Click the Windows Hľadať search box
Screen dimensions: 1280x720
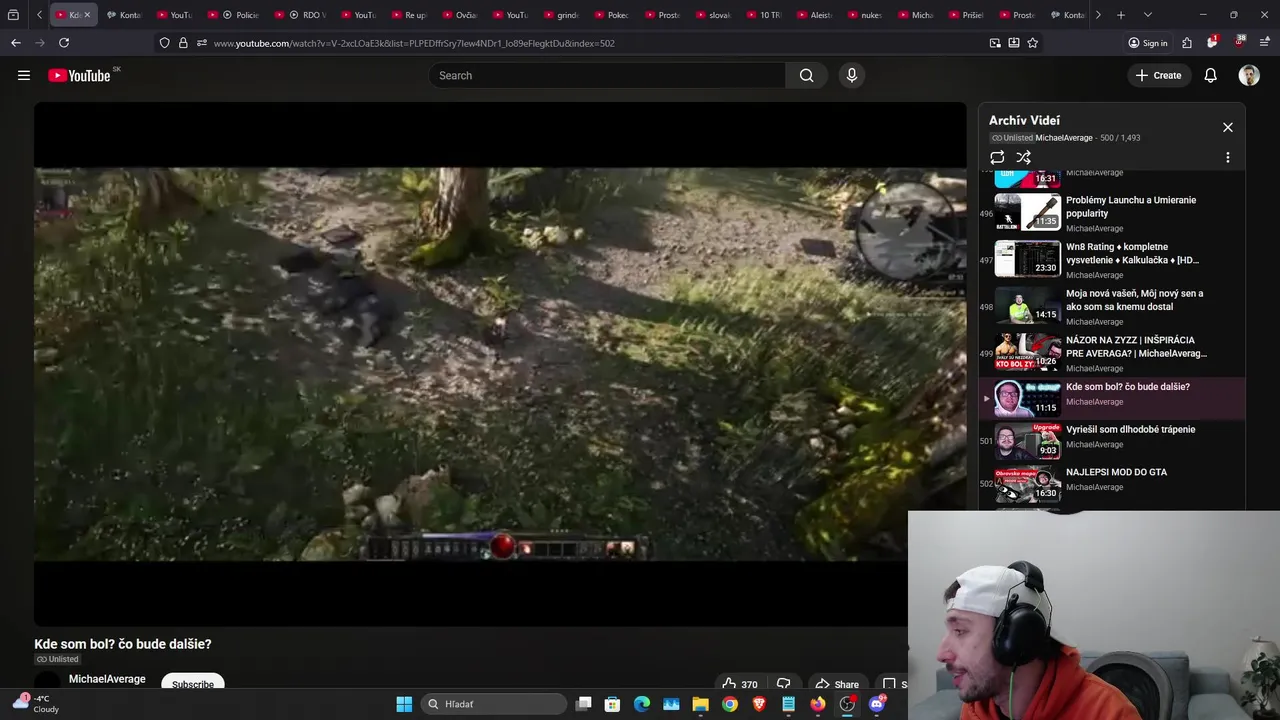[x=494, y=704]
